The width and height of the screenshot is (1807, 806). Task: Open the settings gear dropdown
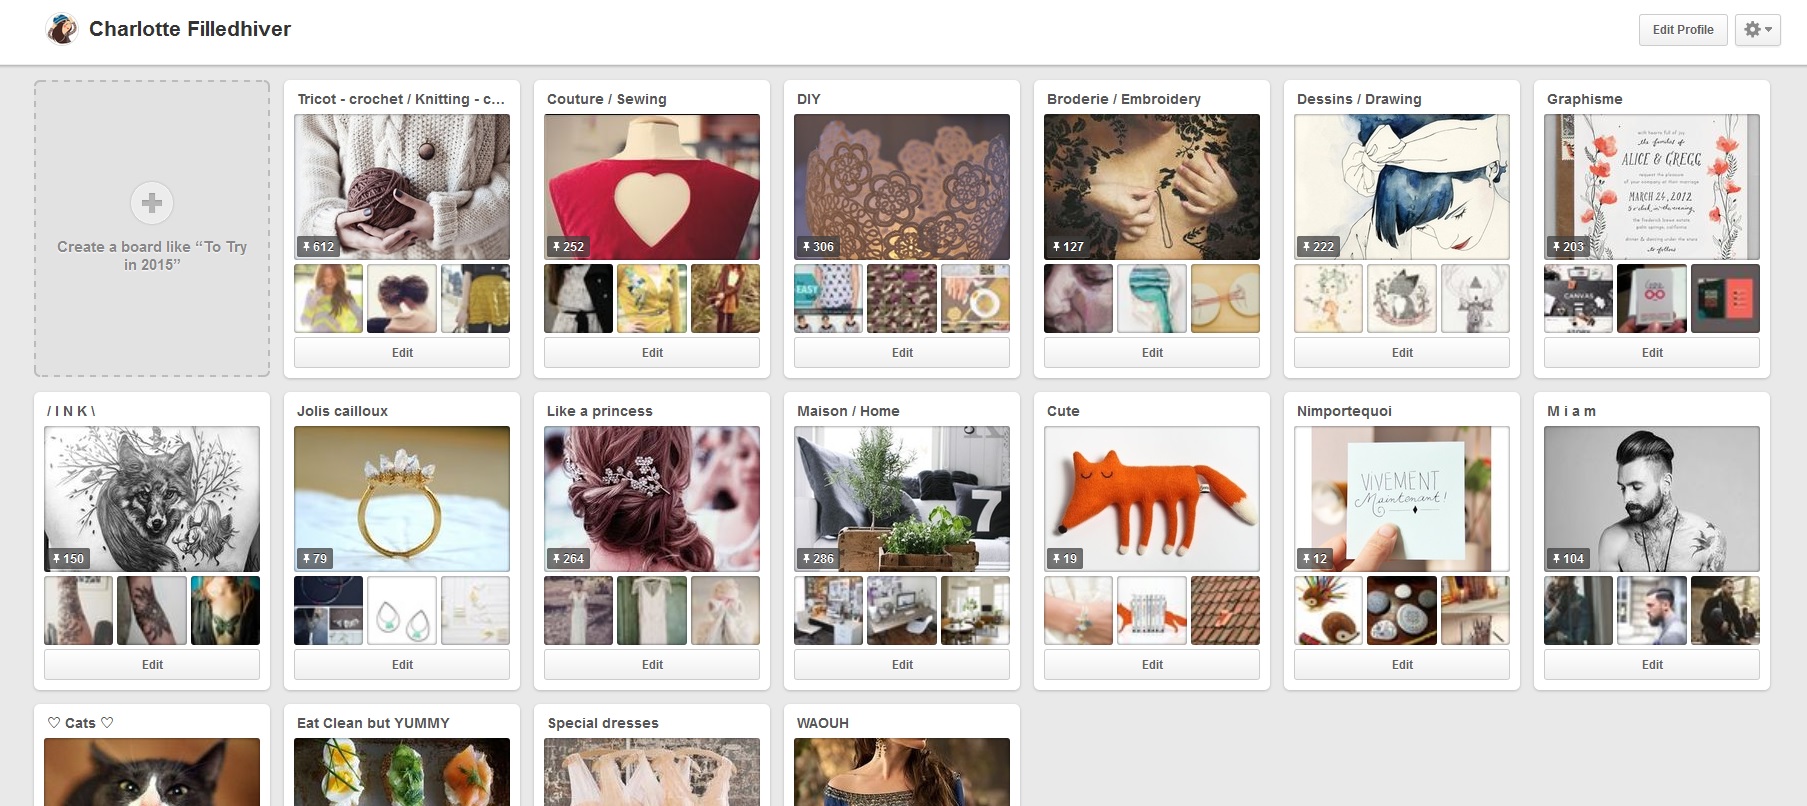coord(1757,30)
